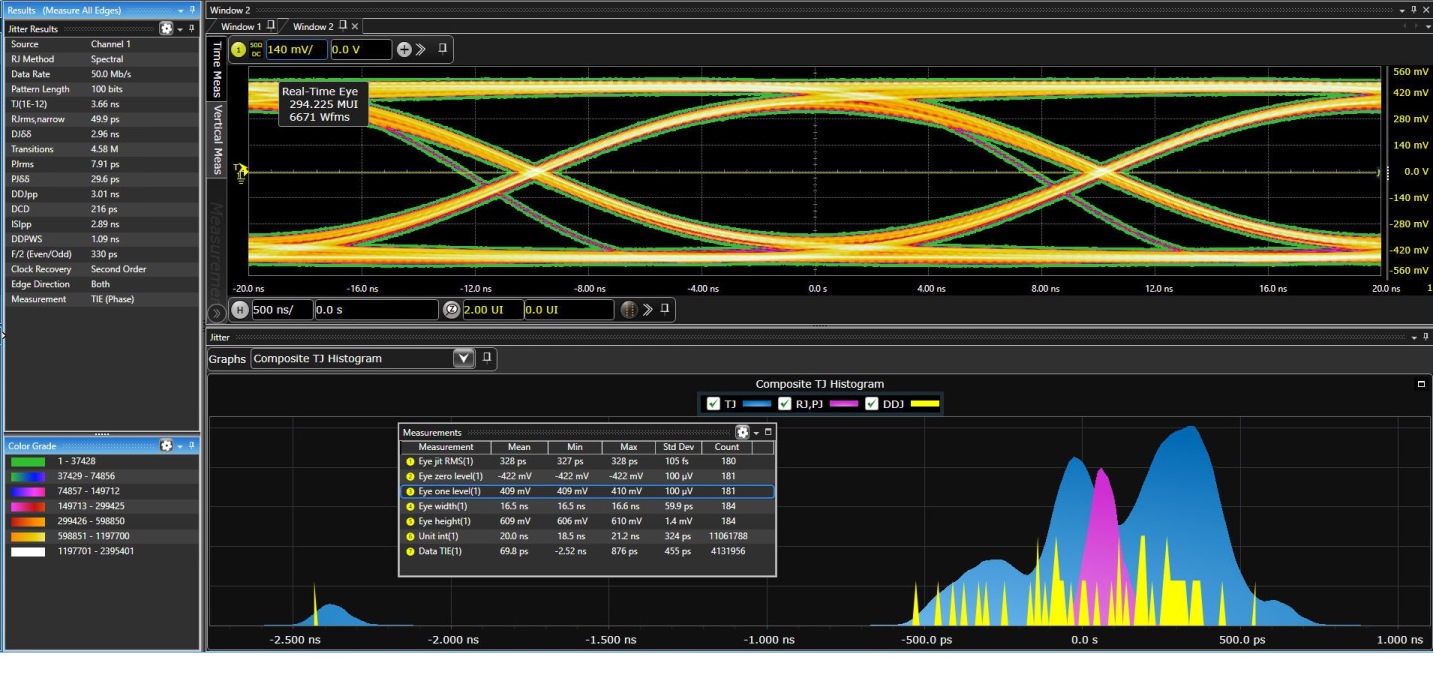Open the Composite TJ Histogram dropdown
This screenshot has width=1433, height=675.
[462, 358]
